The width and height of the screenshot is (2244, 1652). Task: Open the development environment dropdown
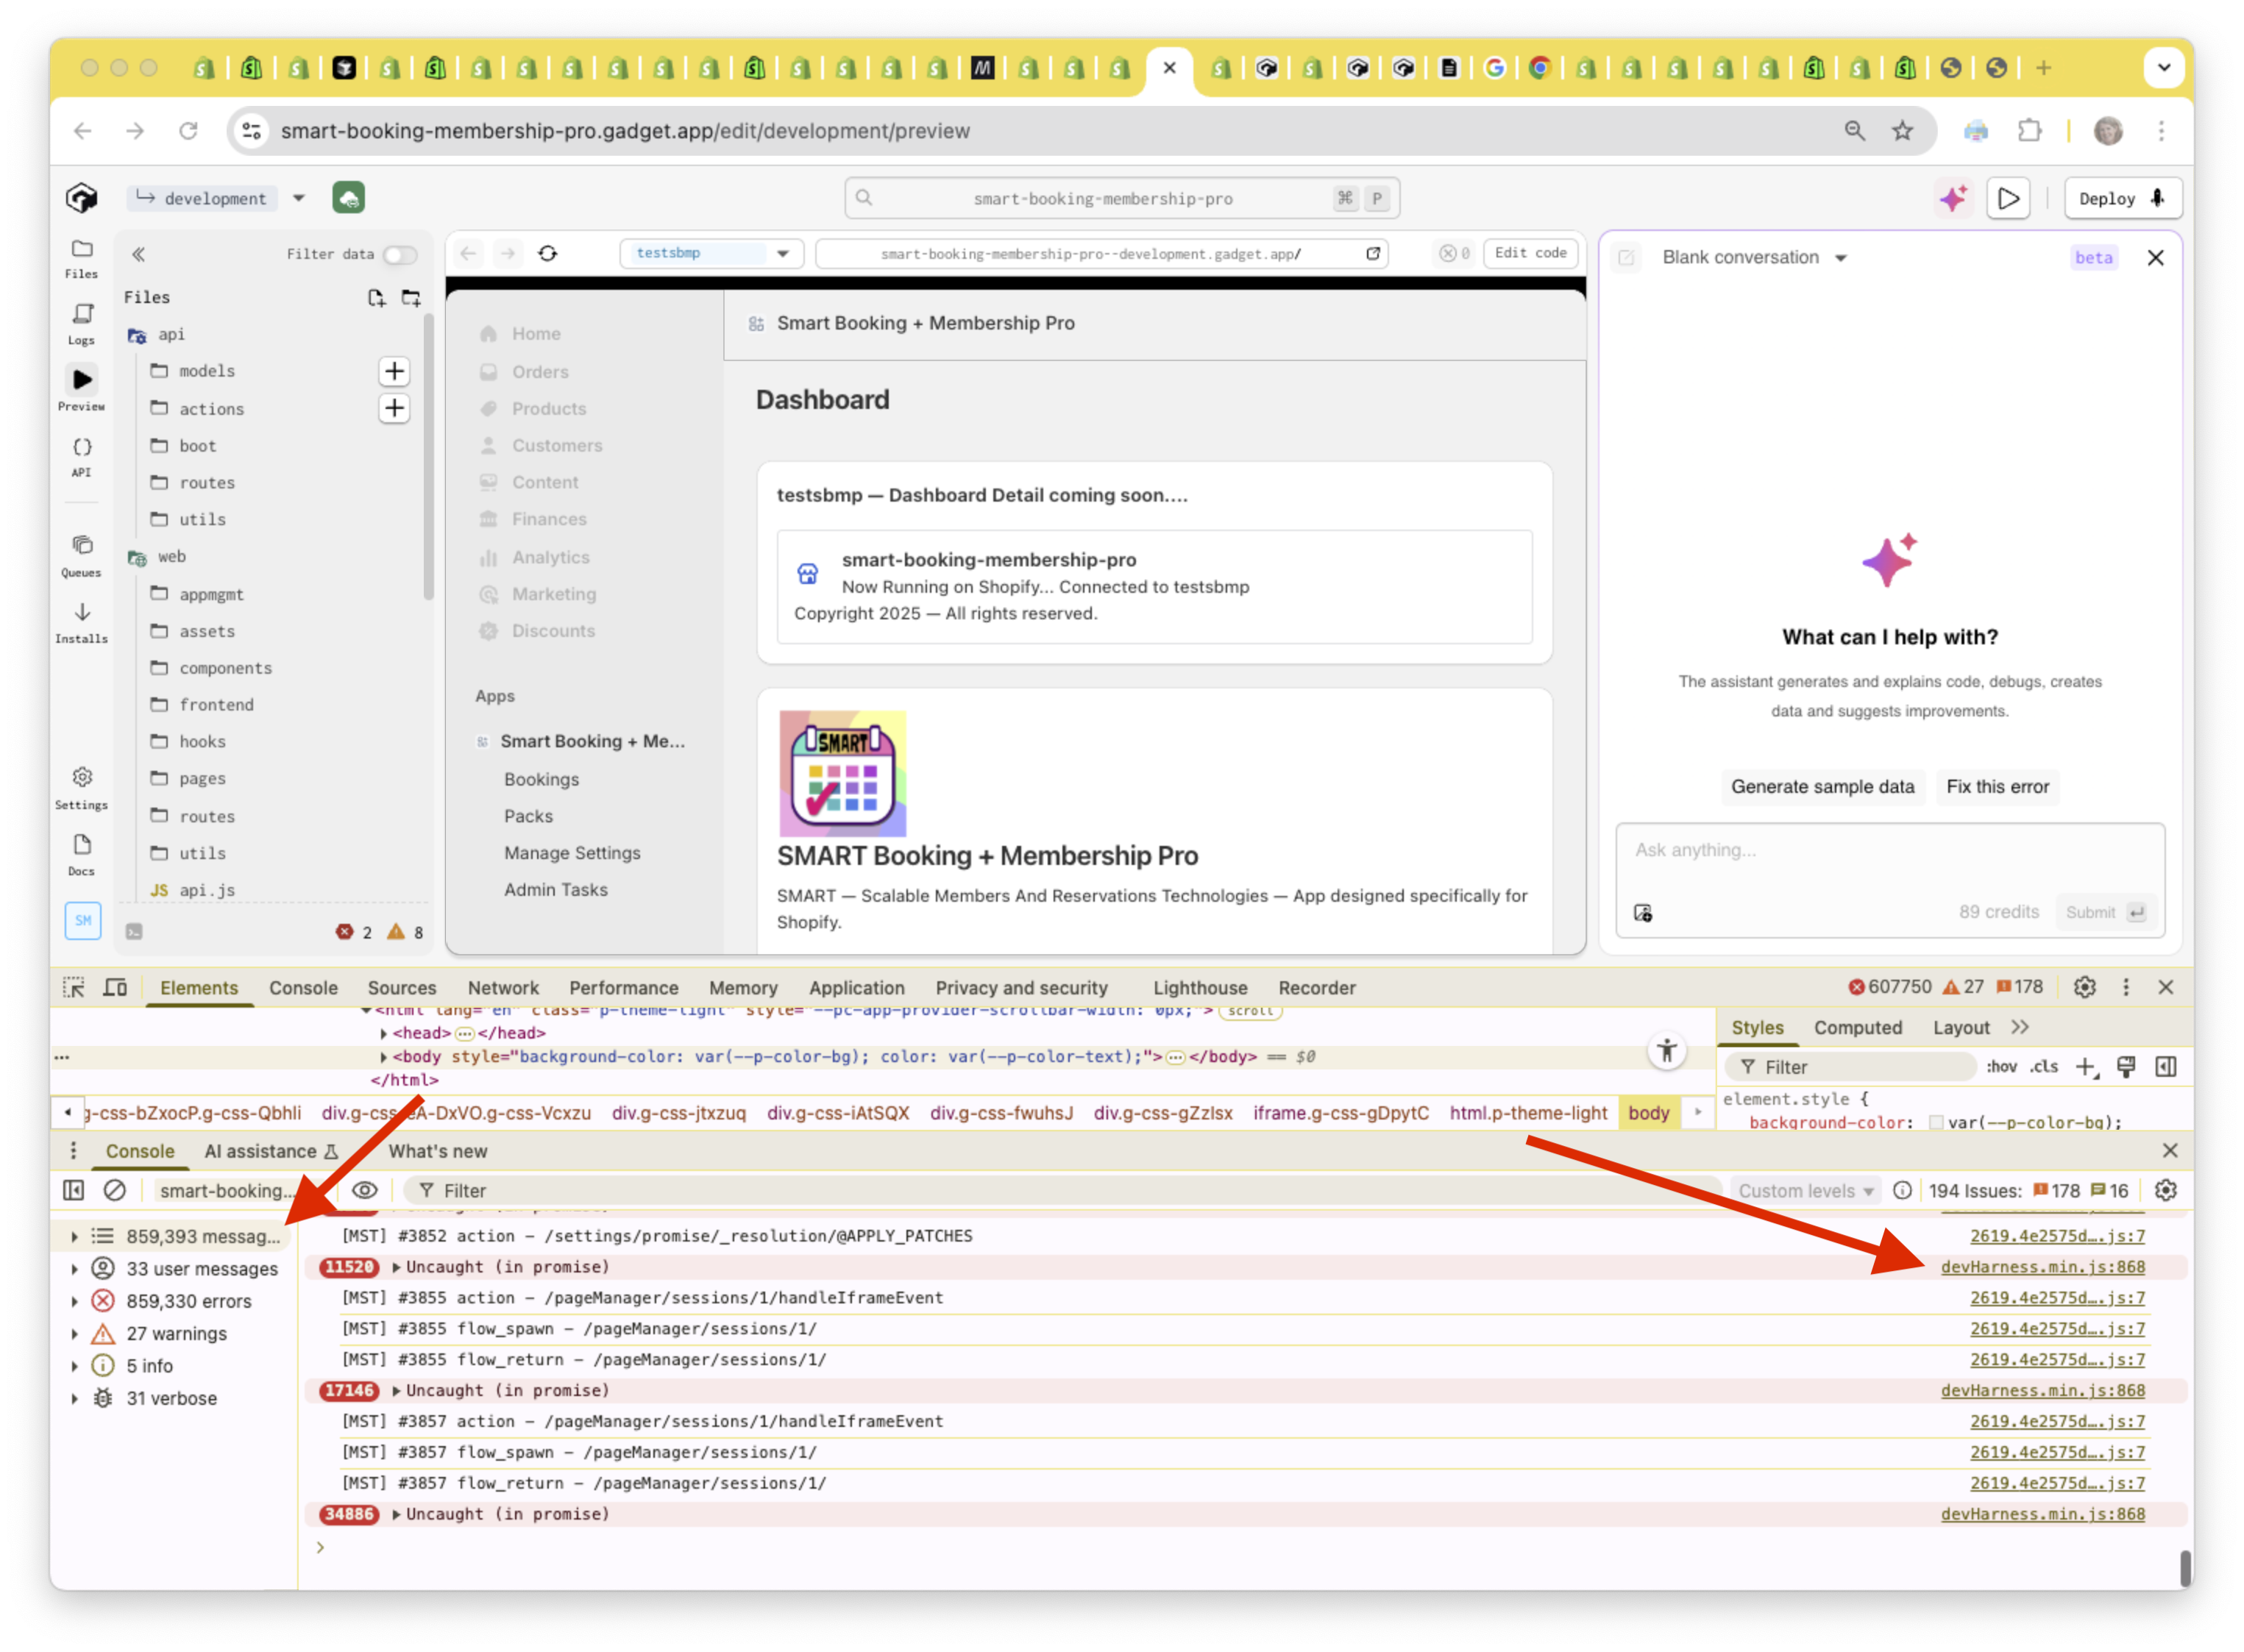[x=298, y=198]
